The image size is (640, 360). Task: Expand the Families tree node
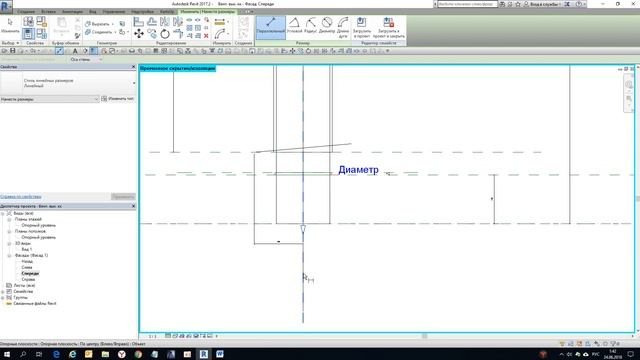pos(3,291)
